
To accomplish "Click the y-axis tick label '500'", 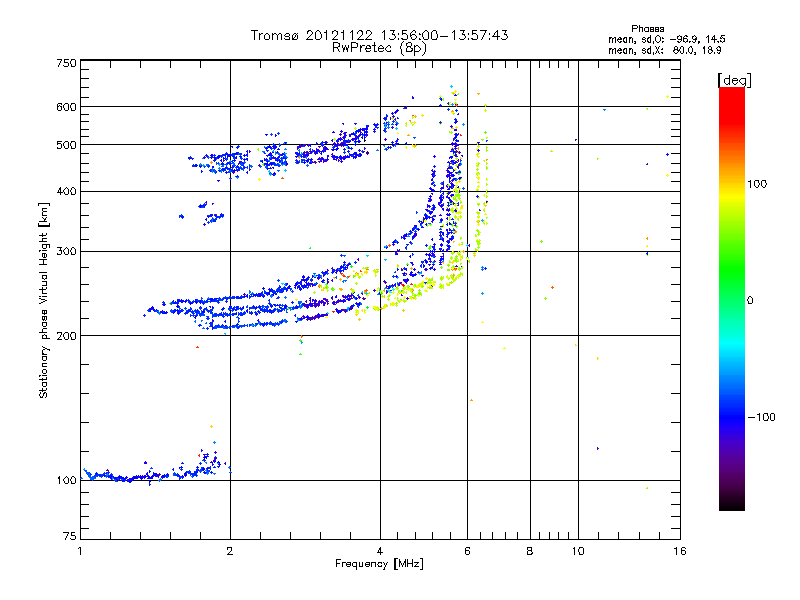I will click(x=66, y=145).
